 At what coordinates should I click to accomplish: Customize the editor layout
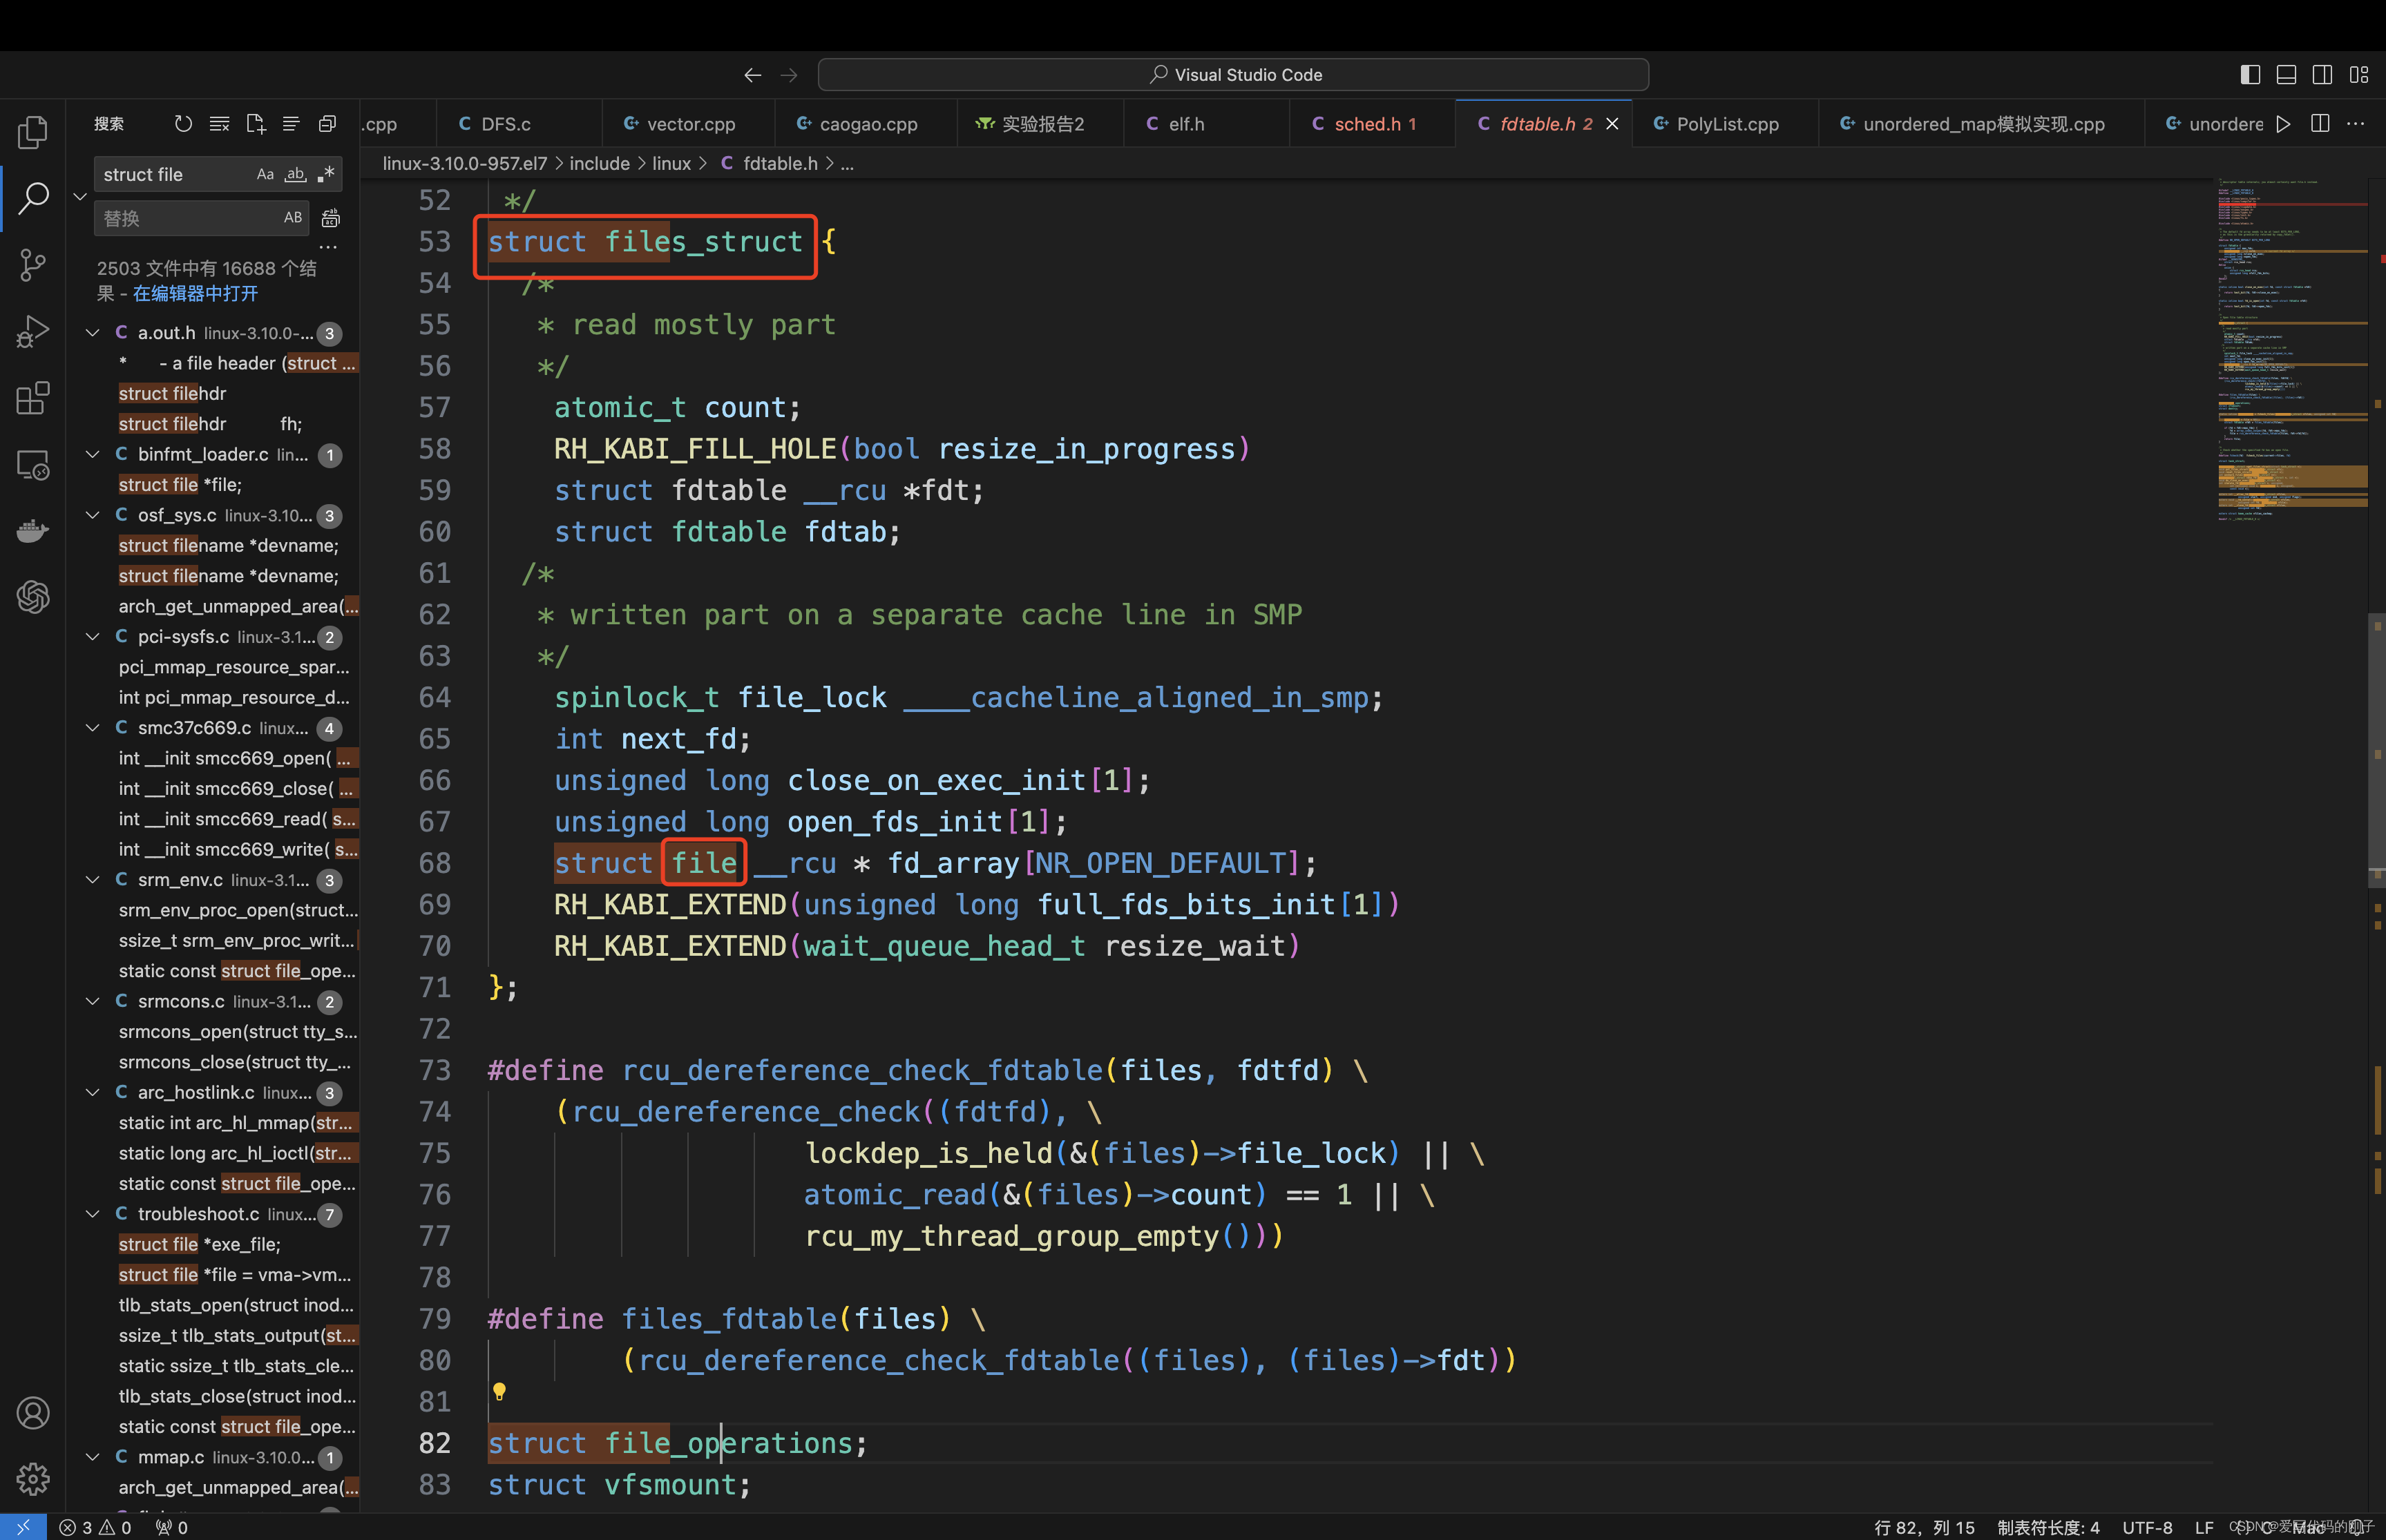pyautogui.click(x=2359, y=75)
